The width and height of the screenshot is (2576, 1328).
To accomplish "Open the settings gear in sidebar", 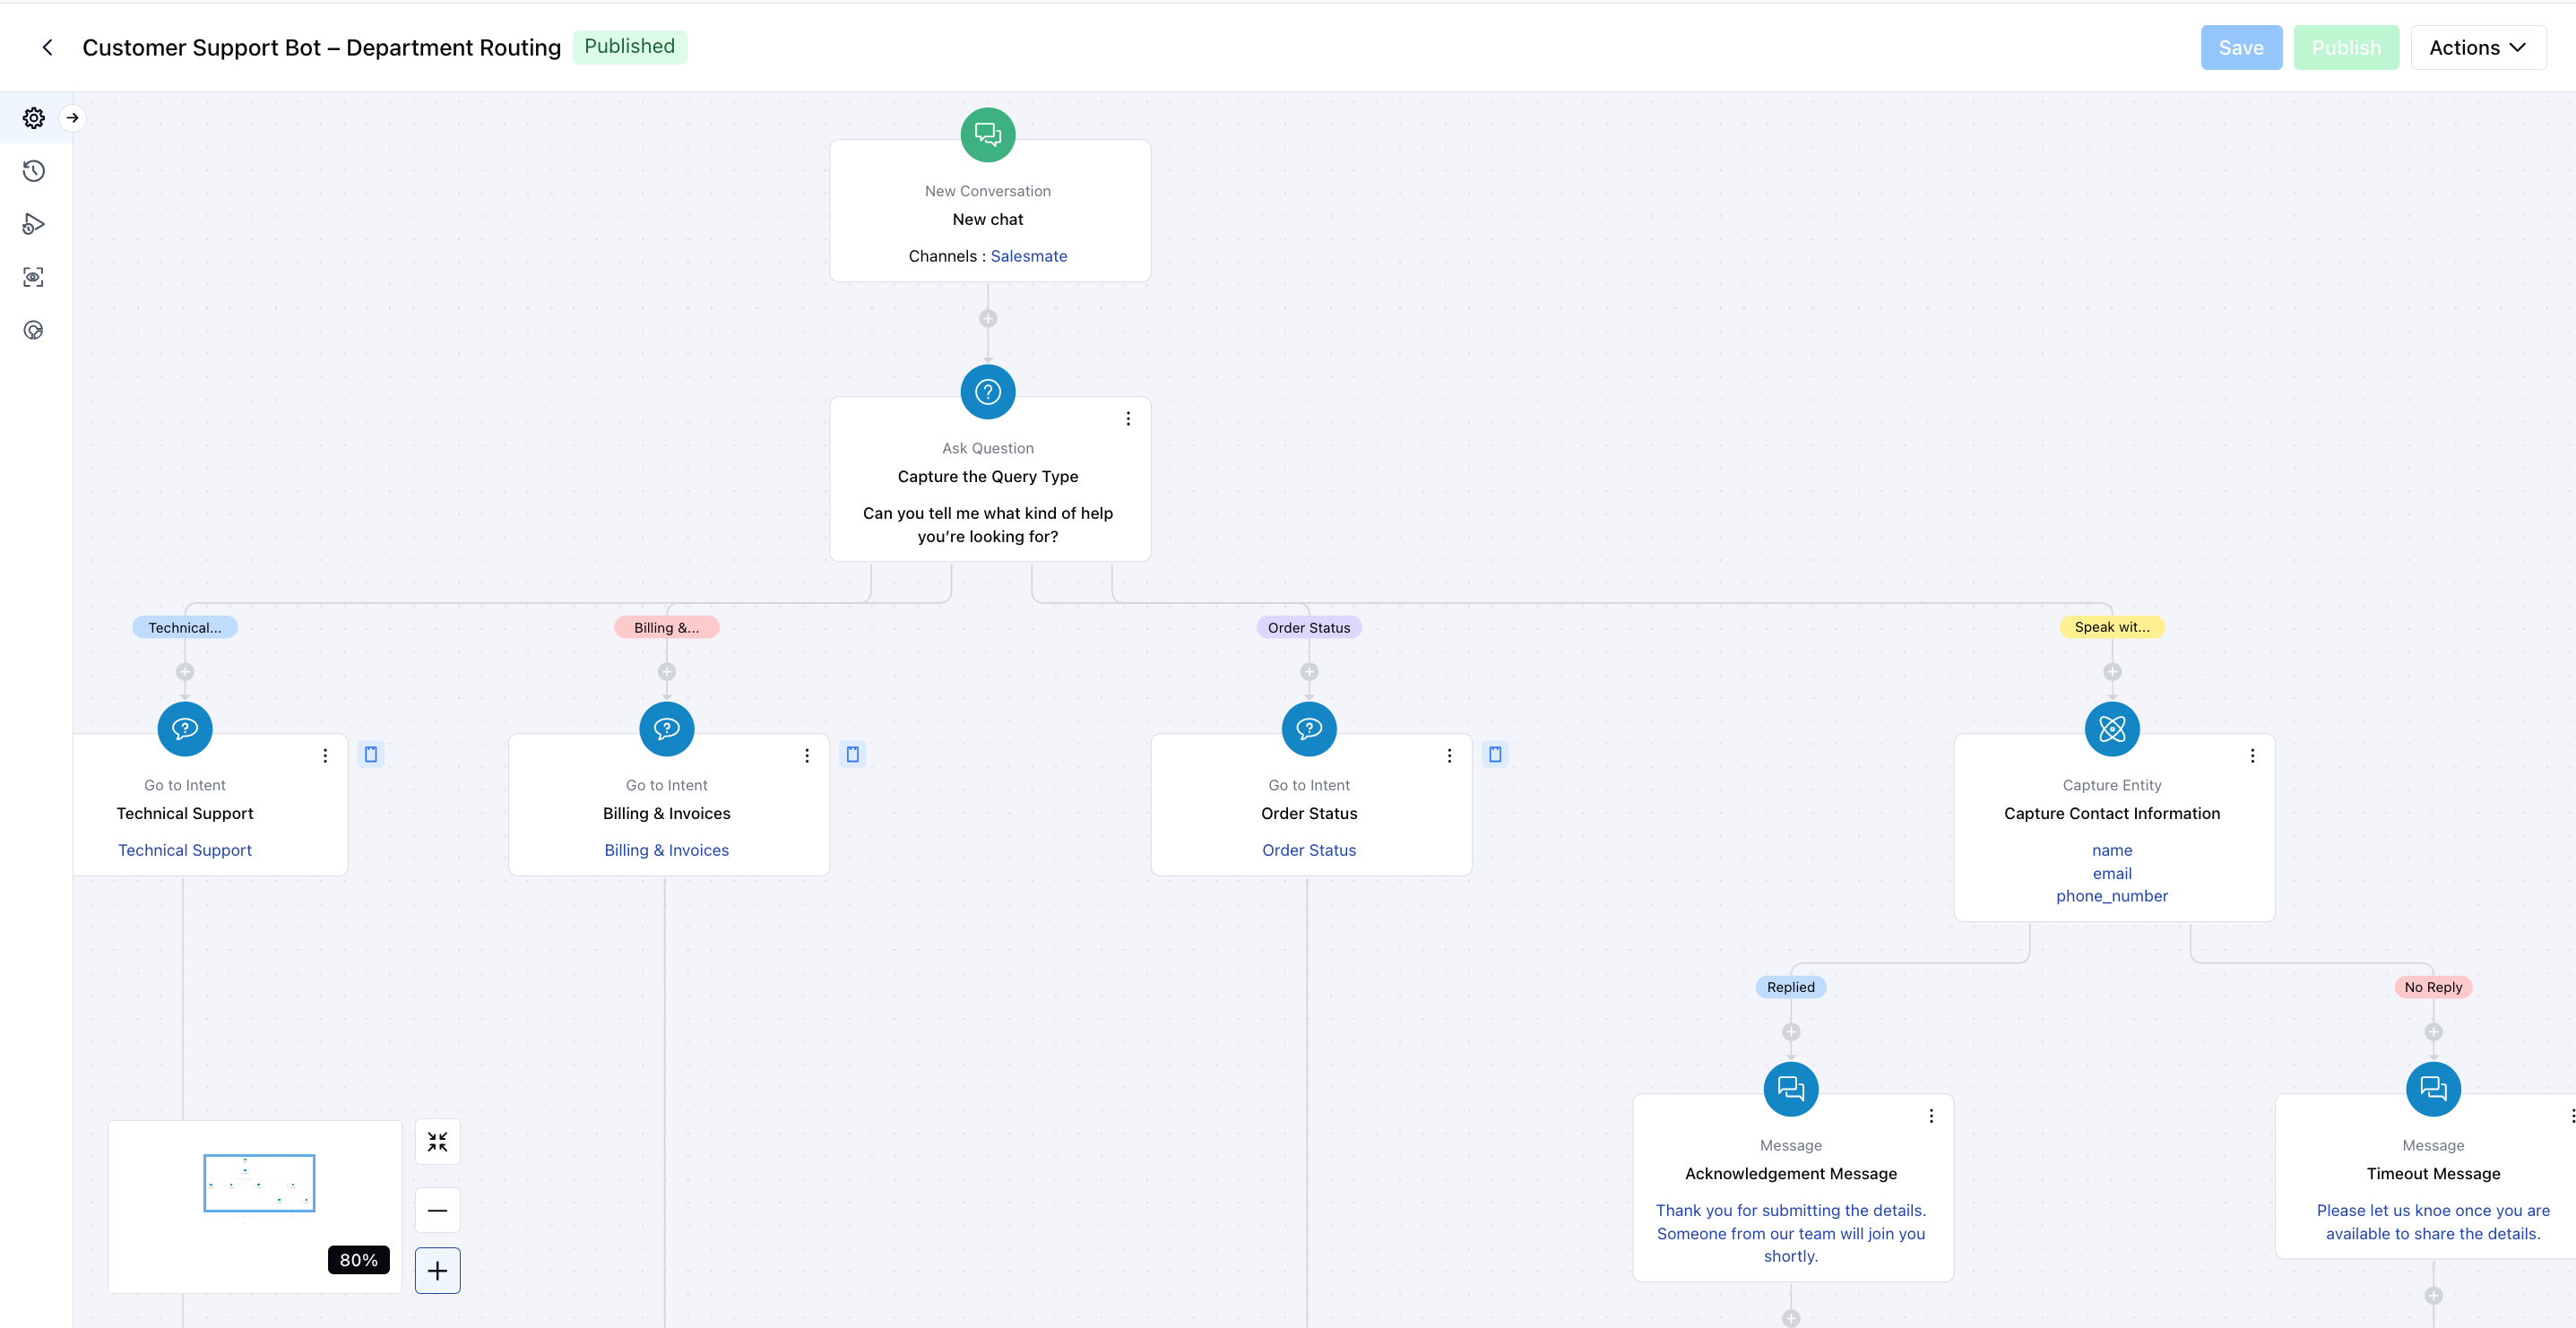I will (x=34, y=118).
